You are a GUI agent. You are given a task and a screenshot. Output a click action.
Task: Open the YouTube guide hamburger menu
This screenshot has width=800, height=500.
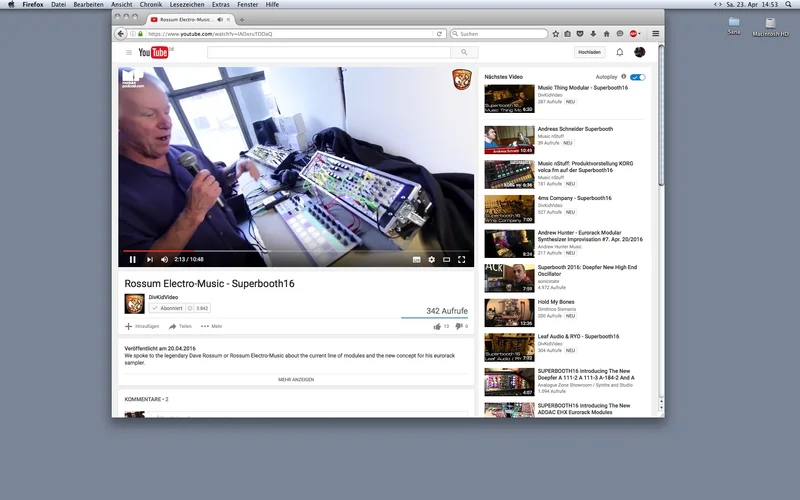[x=129, y=53]
